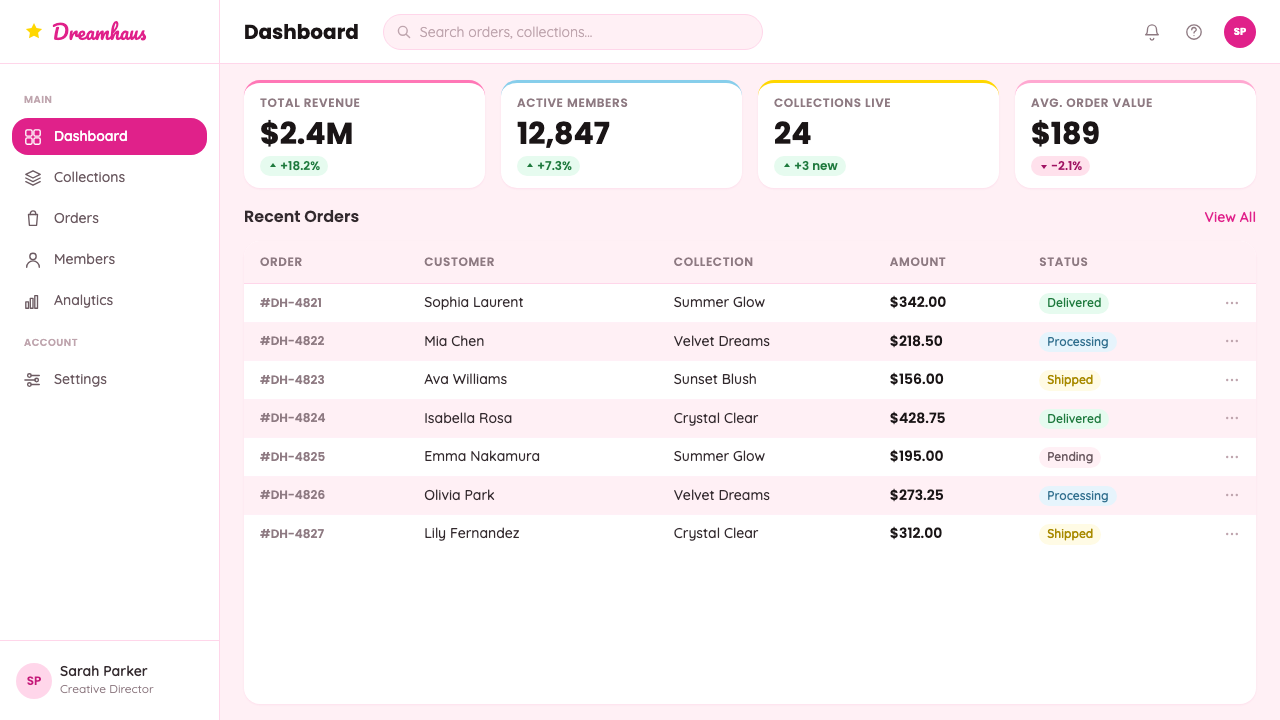The height and width of the screenshot is (720, 1280).
Task: Click the ORDER column header
Action: [x=281, y=262]
